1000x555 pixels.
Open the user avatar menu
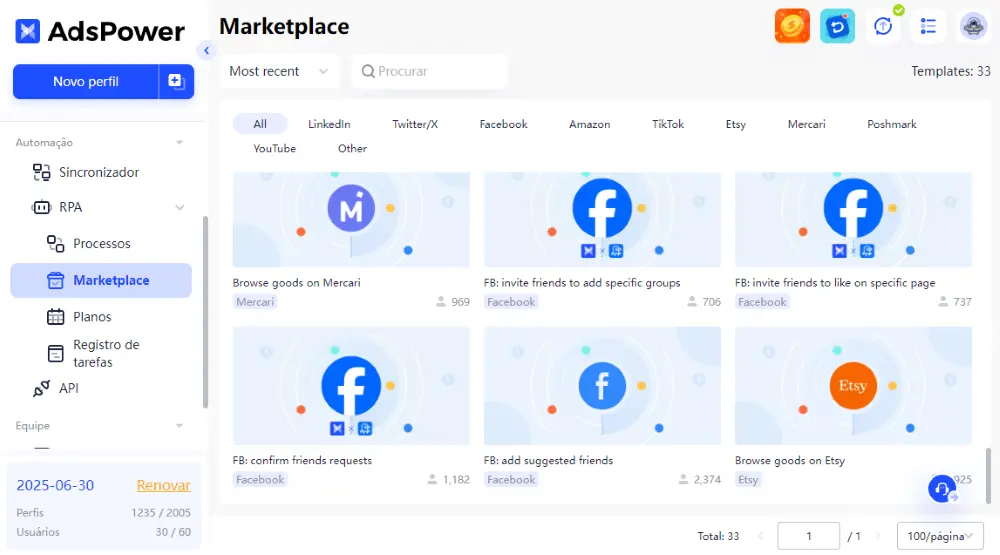(973, 26)
